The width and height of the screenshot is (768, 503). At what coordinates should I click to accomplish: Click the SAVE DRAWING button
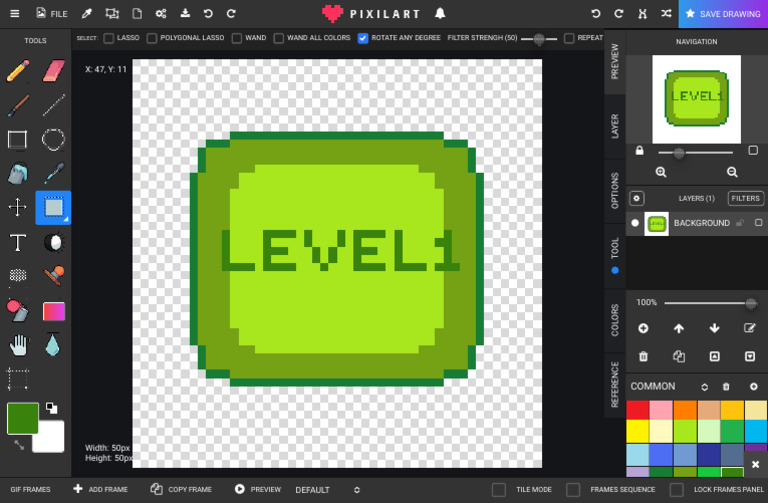pos(723,14)
